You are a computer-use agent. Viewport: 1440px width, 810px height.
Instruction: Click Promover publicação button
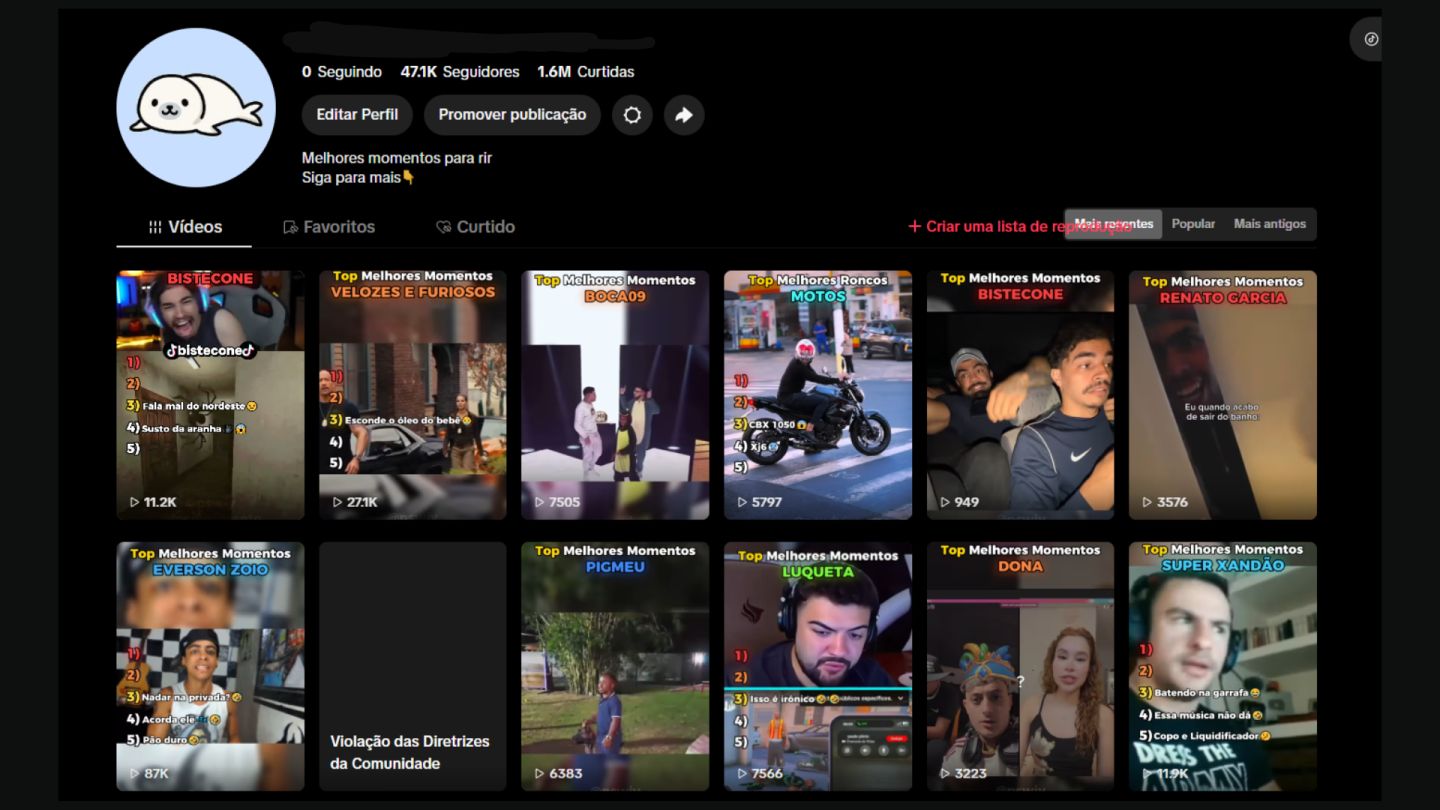point(512,115)
